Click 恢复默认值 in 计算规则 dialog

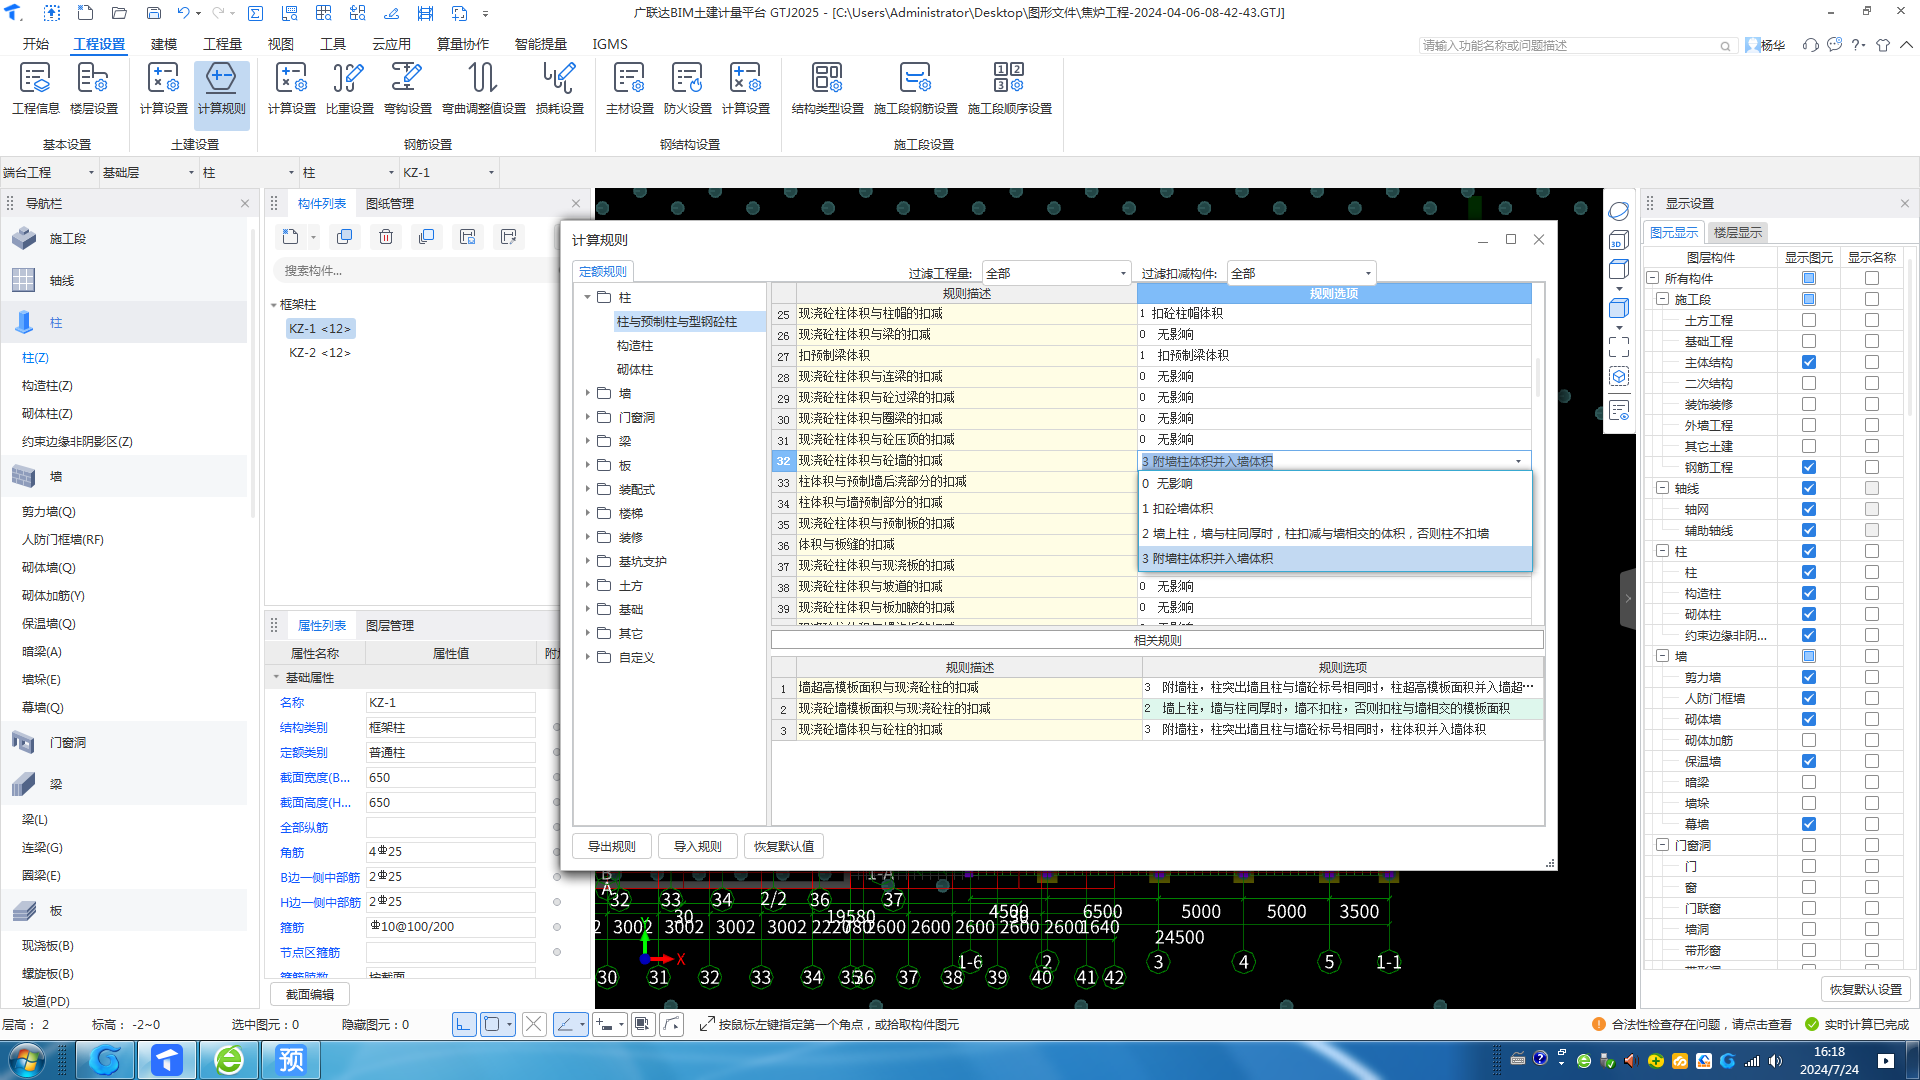pos(784,846)
